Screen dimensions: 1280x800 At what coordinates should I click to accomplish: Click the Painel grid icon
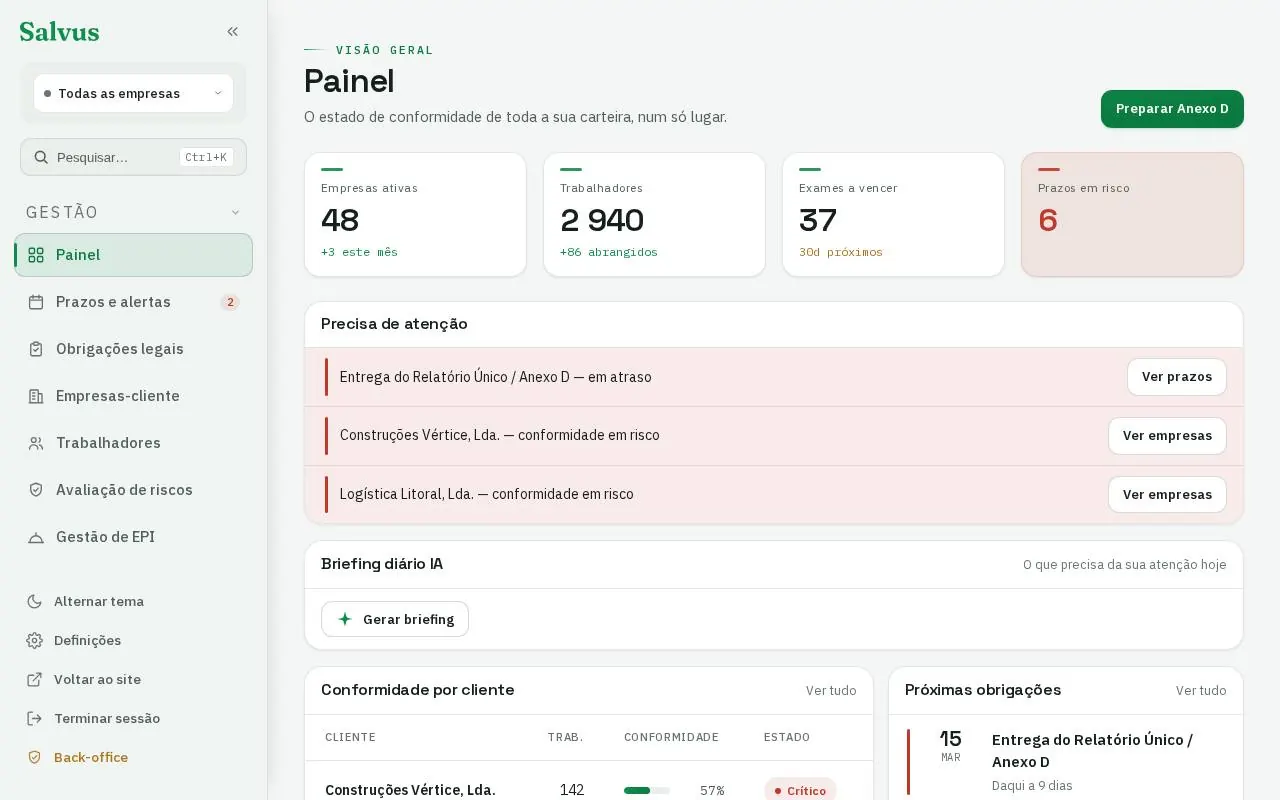pos(36,255)
